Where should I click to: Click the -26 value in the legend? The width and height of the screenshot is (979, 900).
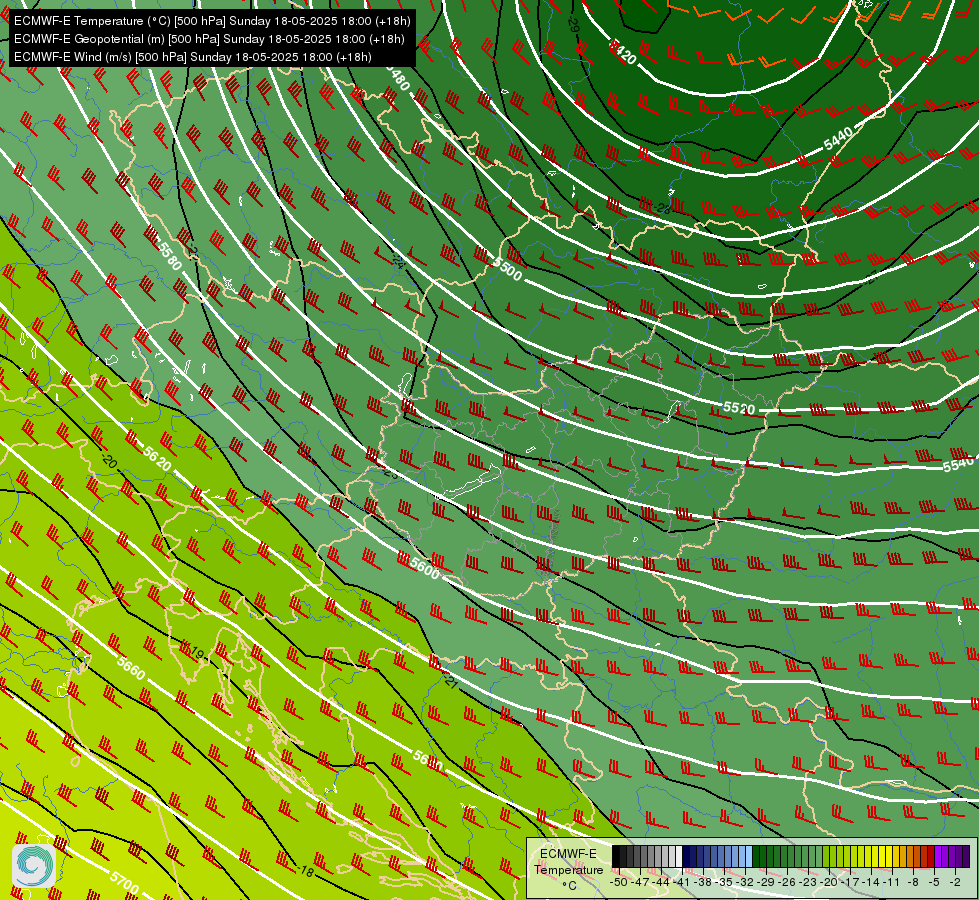click(x=789, y=882)
